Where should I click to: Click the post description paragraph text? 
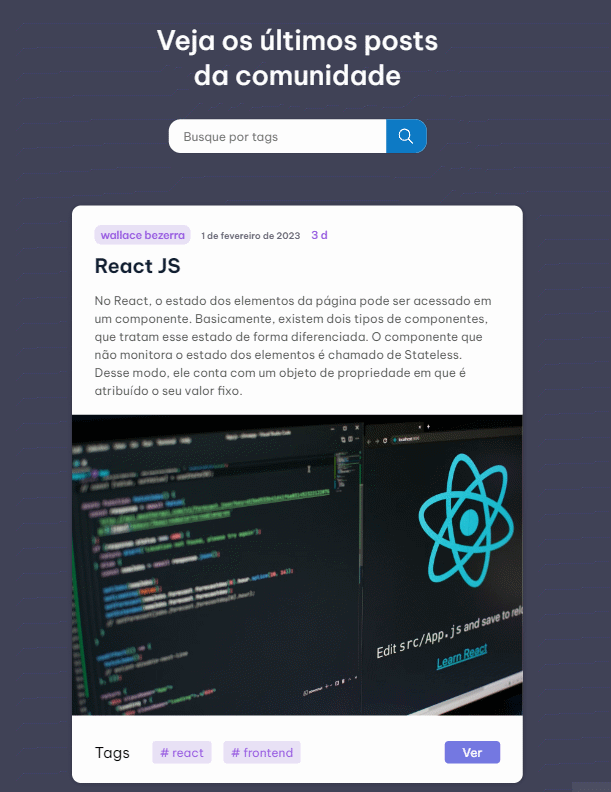[293, 345]
